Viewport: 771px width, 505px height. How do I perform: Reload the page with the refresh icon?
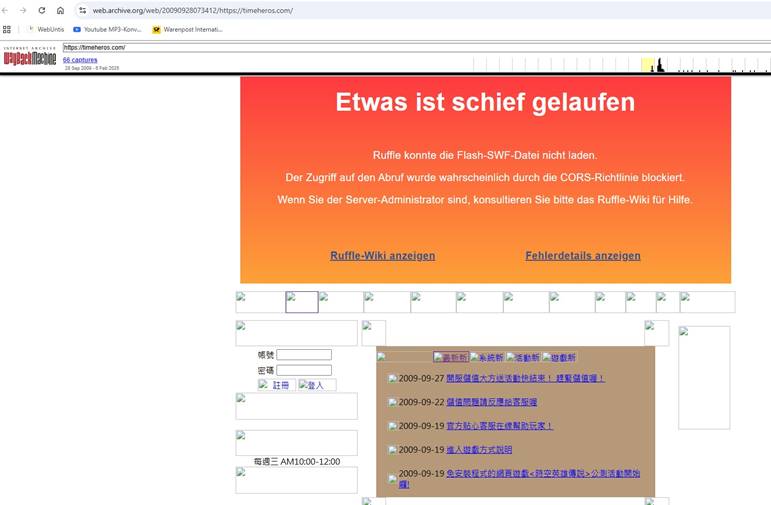[42, 10]
